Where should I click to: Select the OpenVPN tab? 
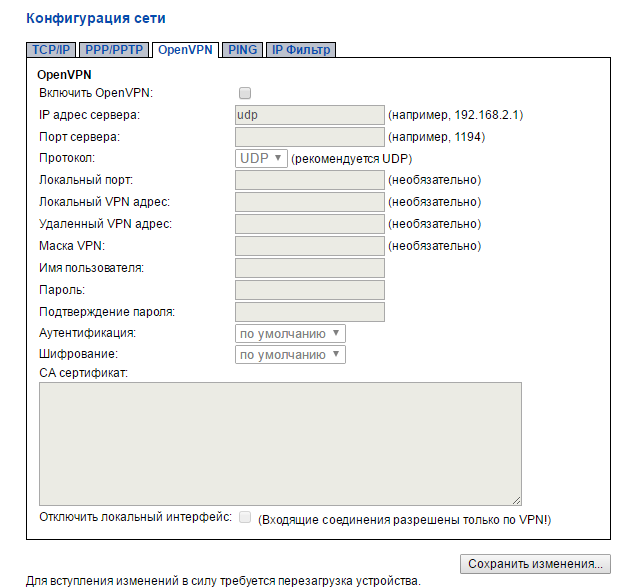coord(185,50)
